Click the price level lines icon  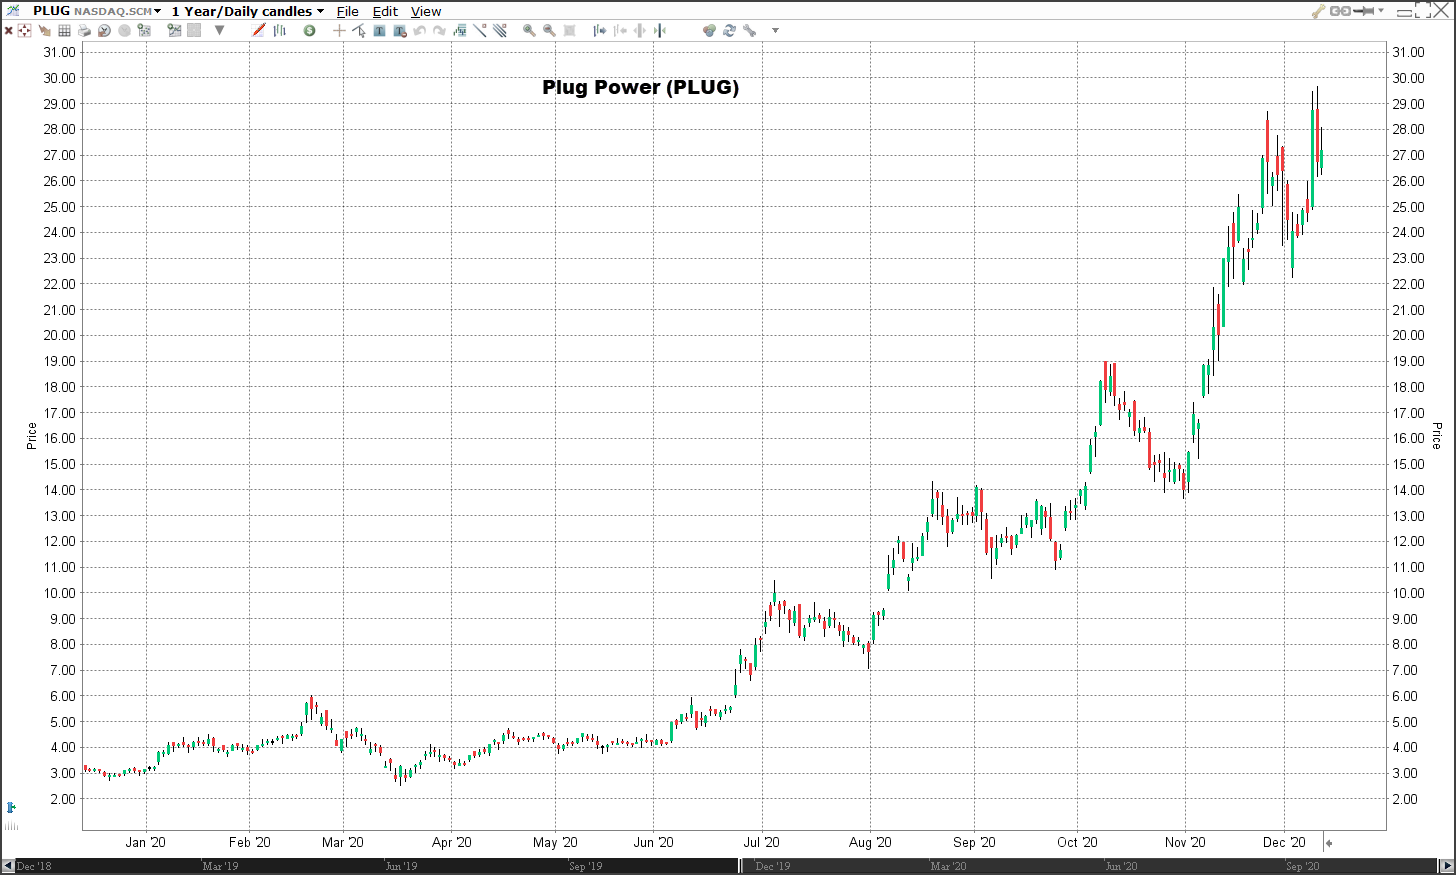pos(460,31)
